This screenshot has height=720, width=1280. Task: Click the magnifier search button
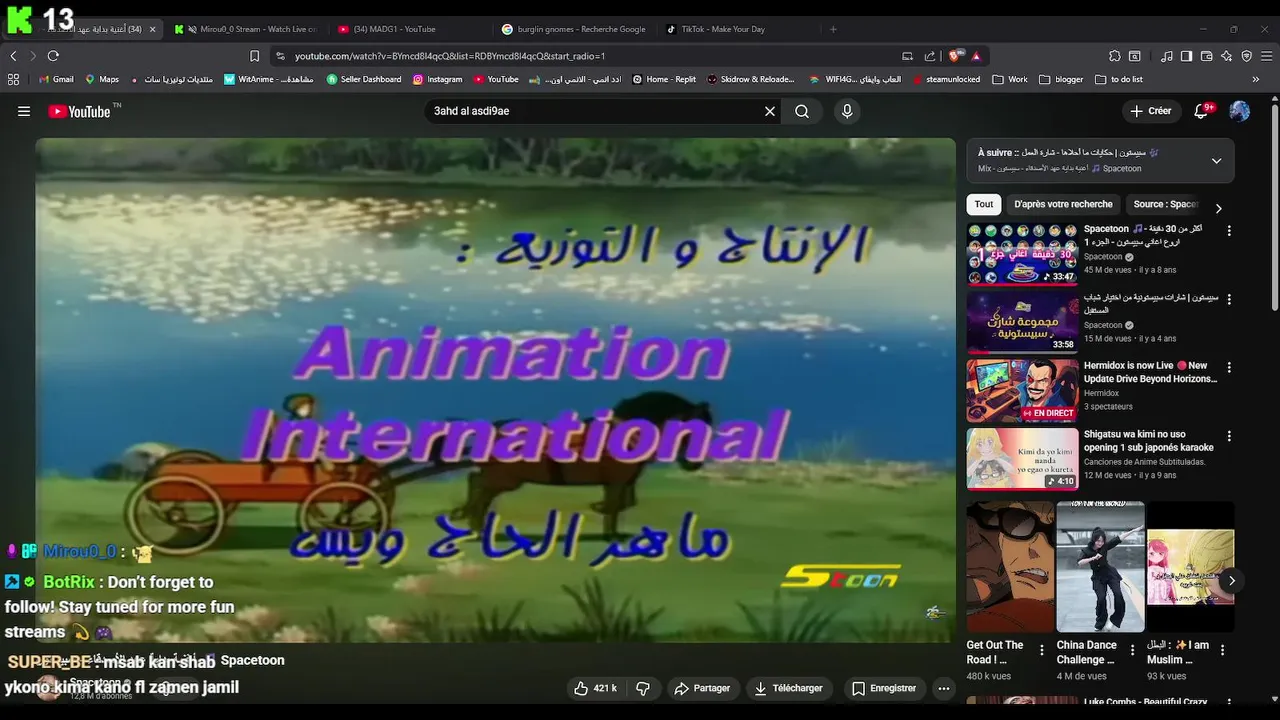802,111
